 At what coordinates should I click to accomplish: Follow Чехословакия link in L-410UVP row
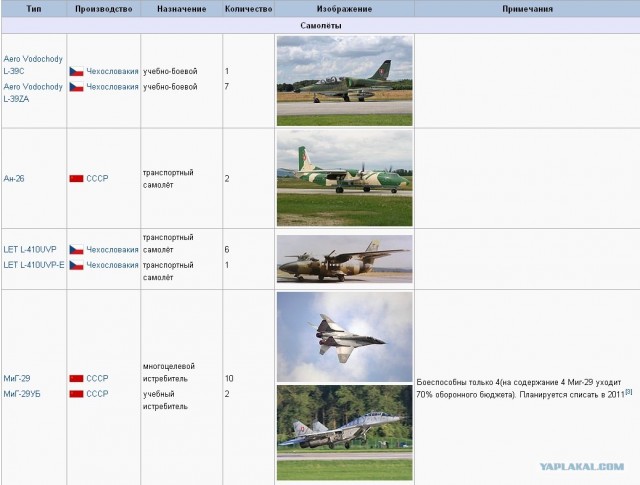tap(112, 249)
